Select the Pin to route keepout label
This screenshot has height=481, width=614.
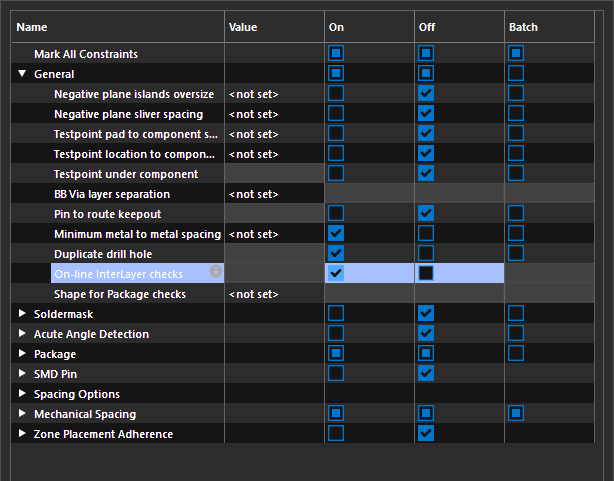[108, 214]
